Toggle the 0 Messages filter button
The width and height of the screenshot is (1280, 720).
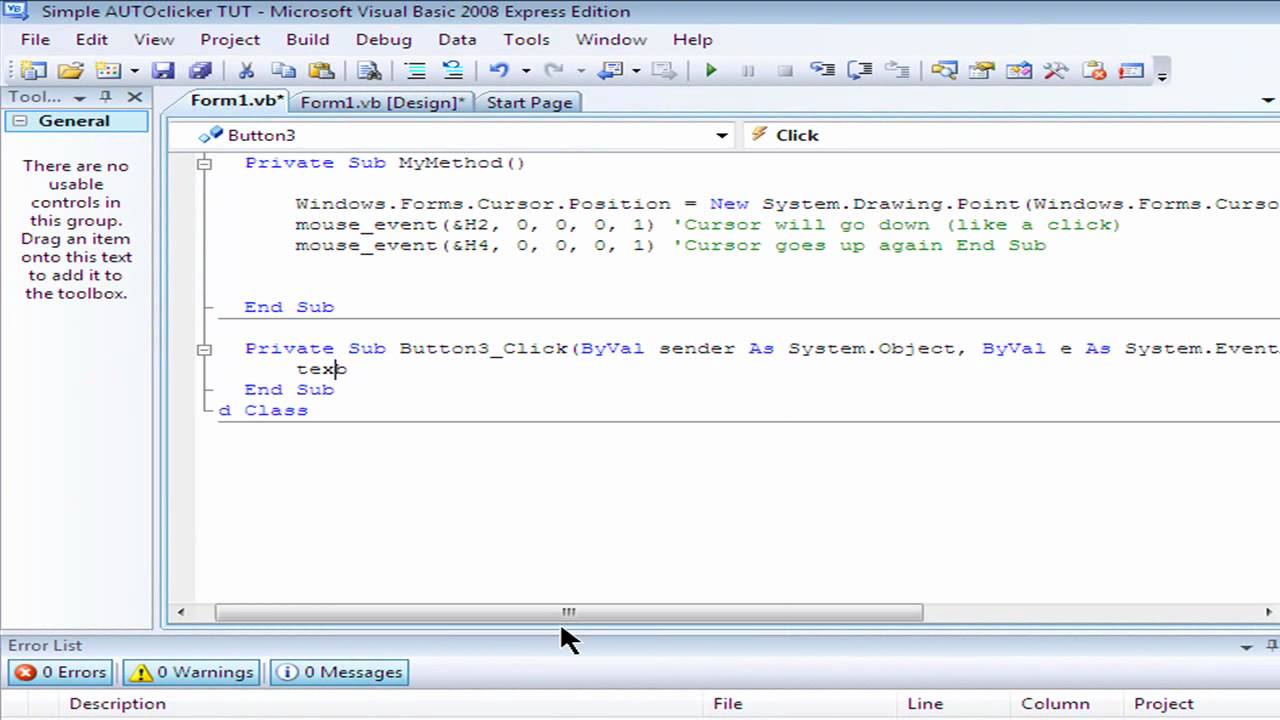pos(338,672)
